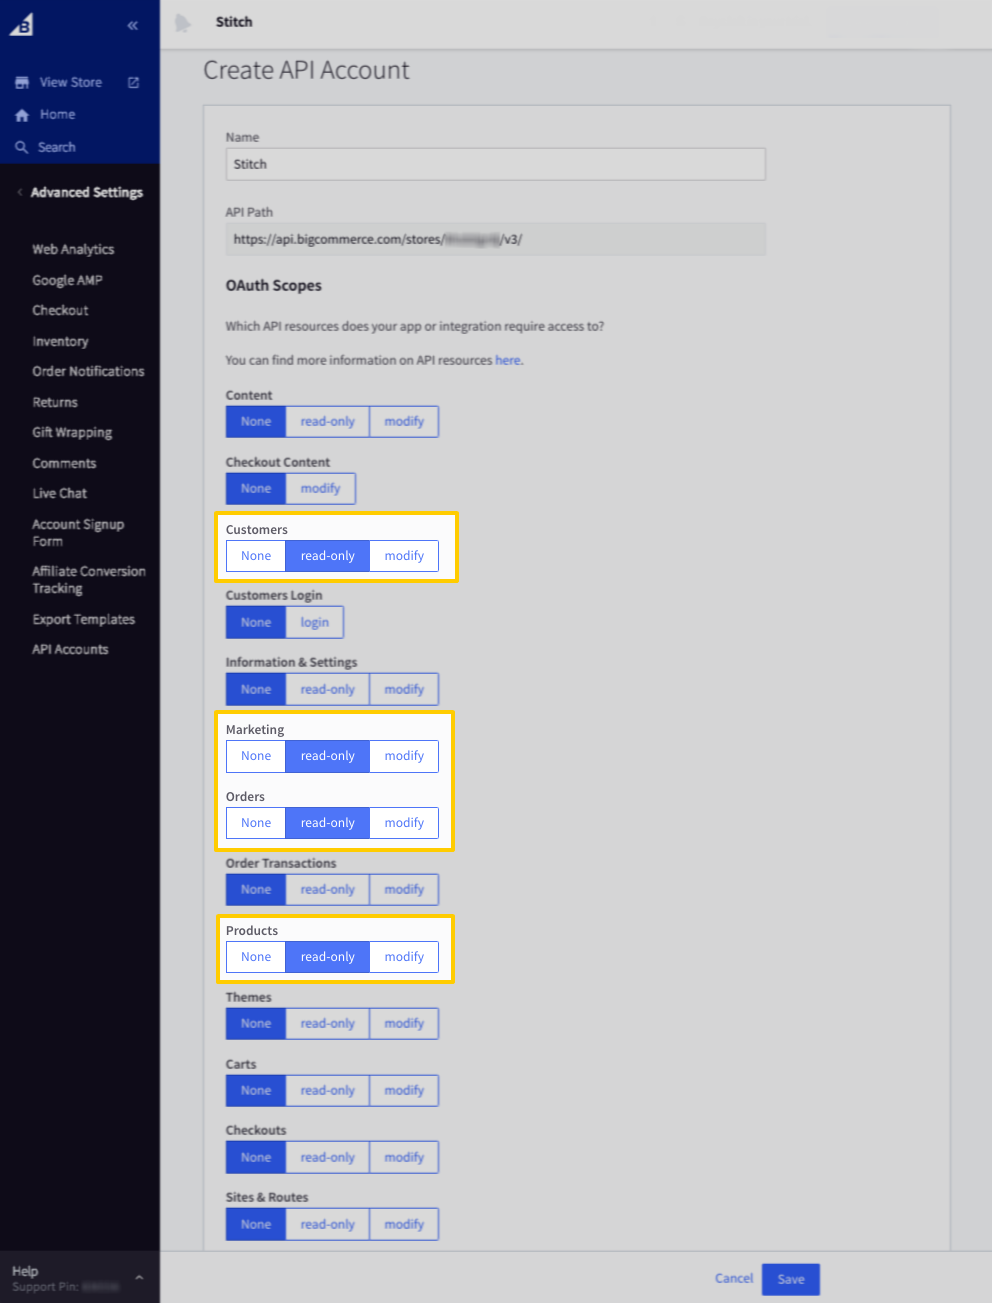
Task: Open the API resources 'here' link
Action: (x=507, y=360)
